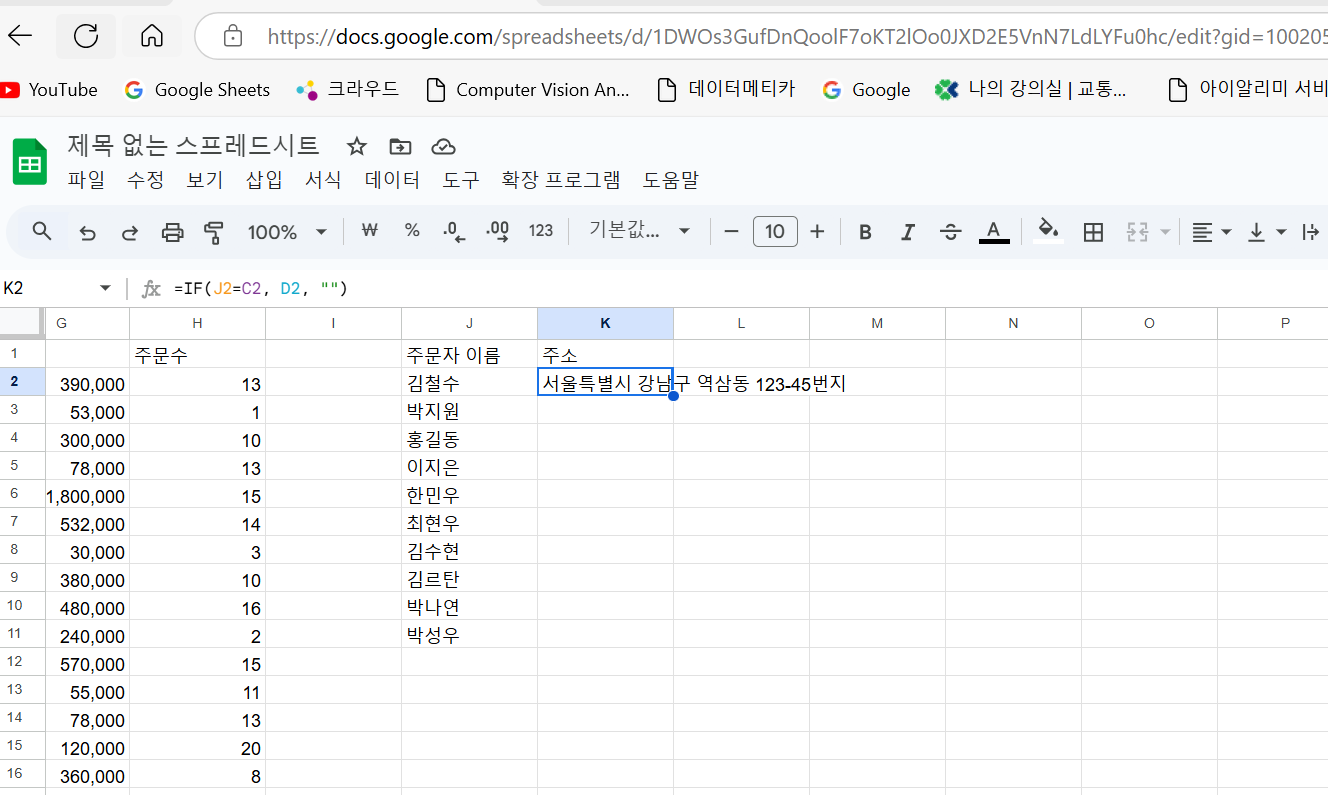
Task: Click the merge cells button
Action: point(1137,232)
